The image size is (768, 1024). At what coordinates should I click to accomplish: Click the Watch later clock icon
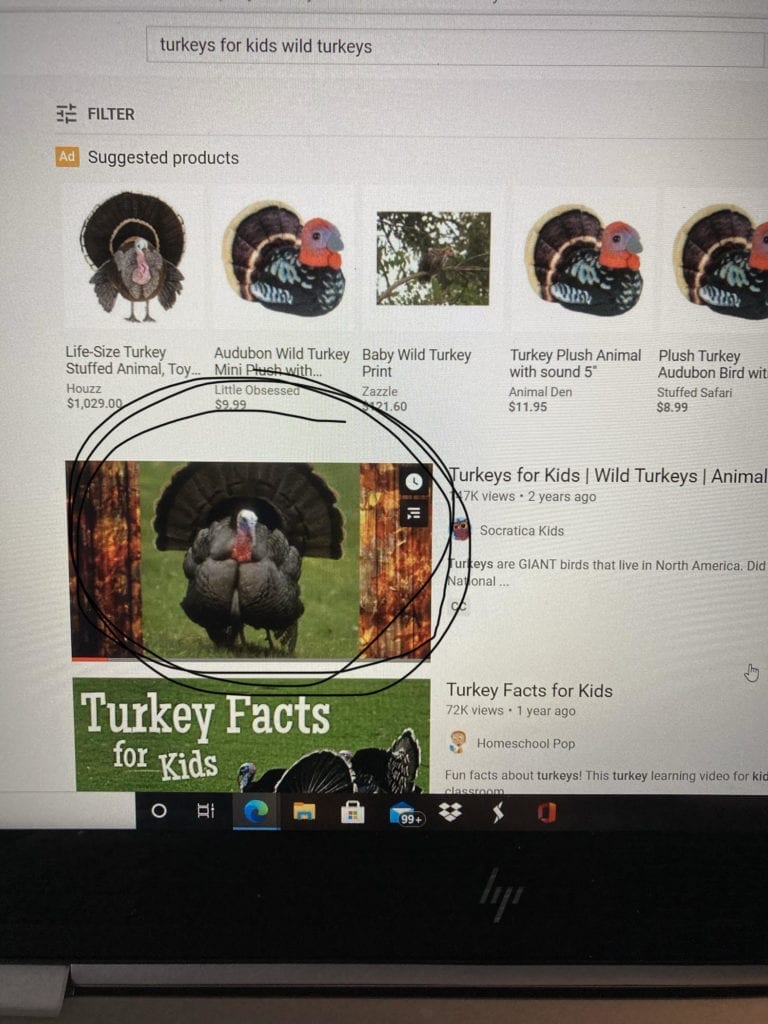tap(413, 482)
